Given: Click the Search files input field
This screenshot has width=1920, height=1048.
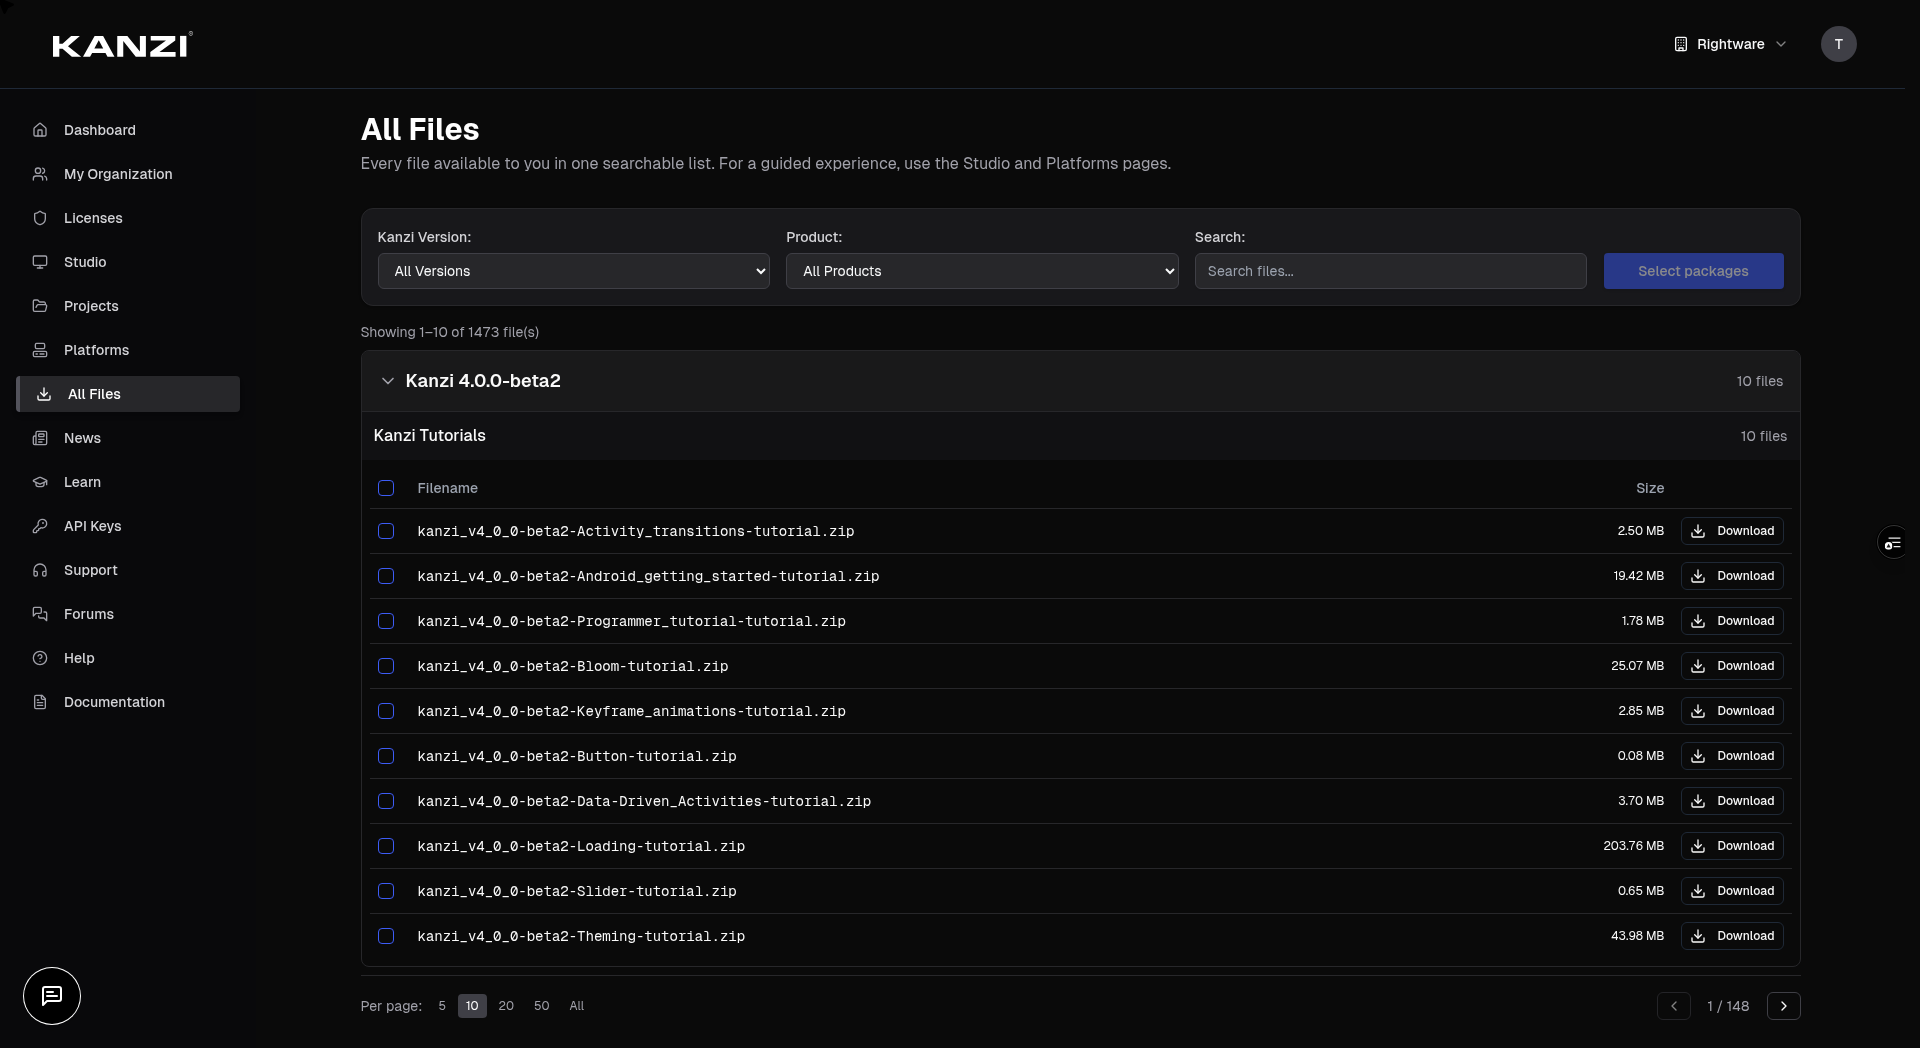Looking at the screenshot, I should point(1390,271).
